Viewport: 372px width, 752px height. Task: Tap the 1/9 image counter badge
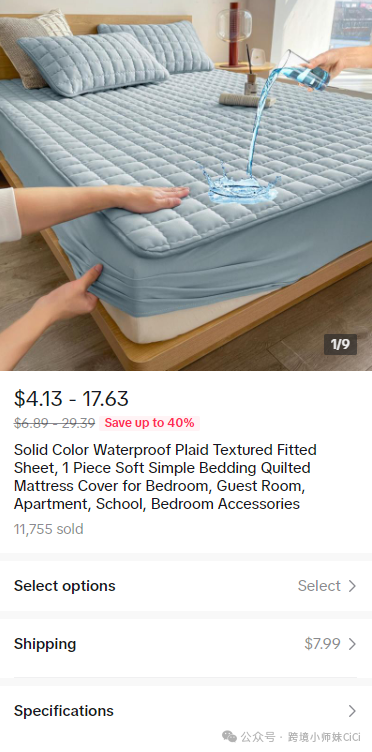pyautogui.click(x=340, y=344)
